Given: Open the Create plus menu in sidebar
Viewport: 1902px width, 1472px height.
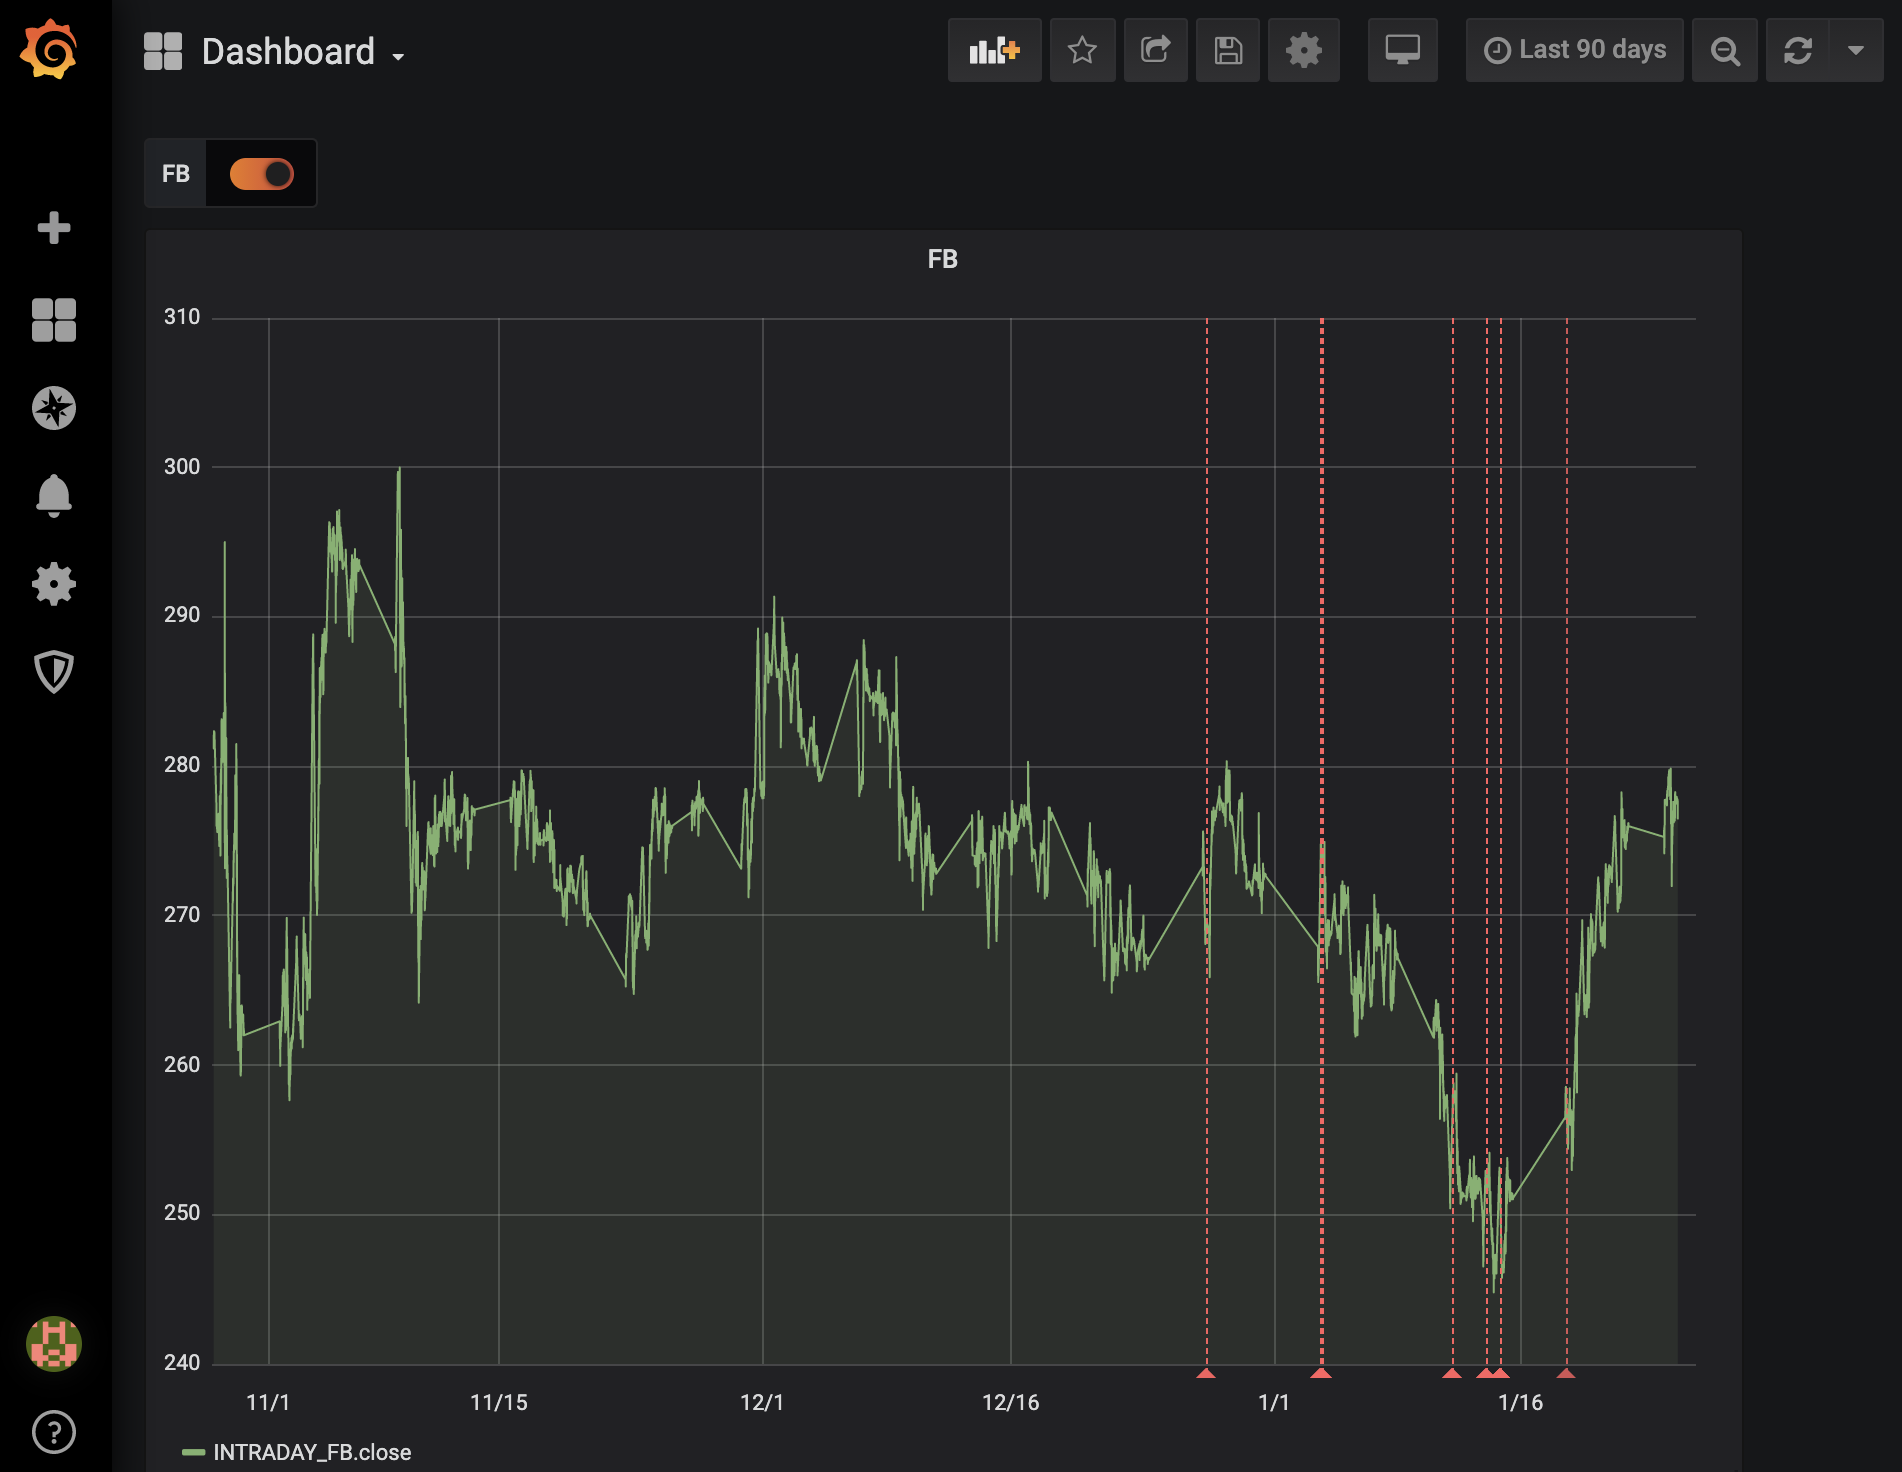Looking at the screenshot, I should pos(54,228).
